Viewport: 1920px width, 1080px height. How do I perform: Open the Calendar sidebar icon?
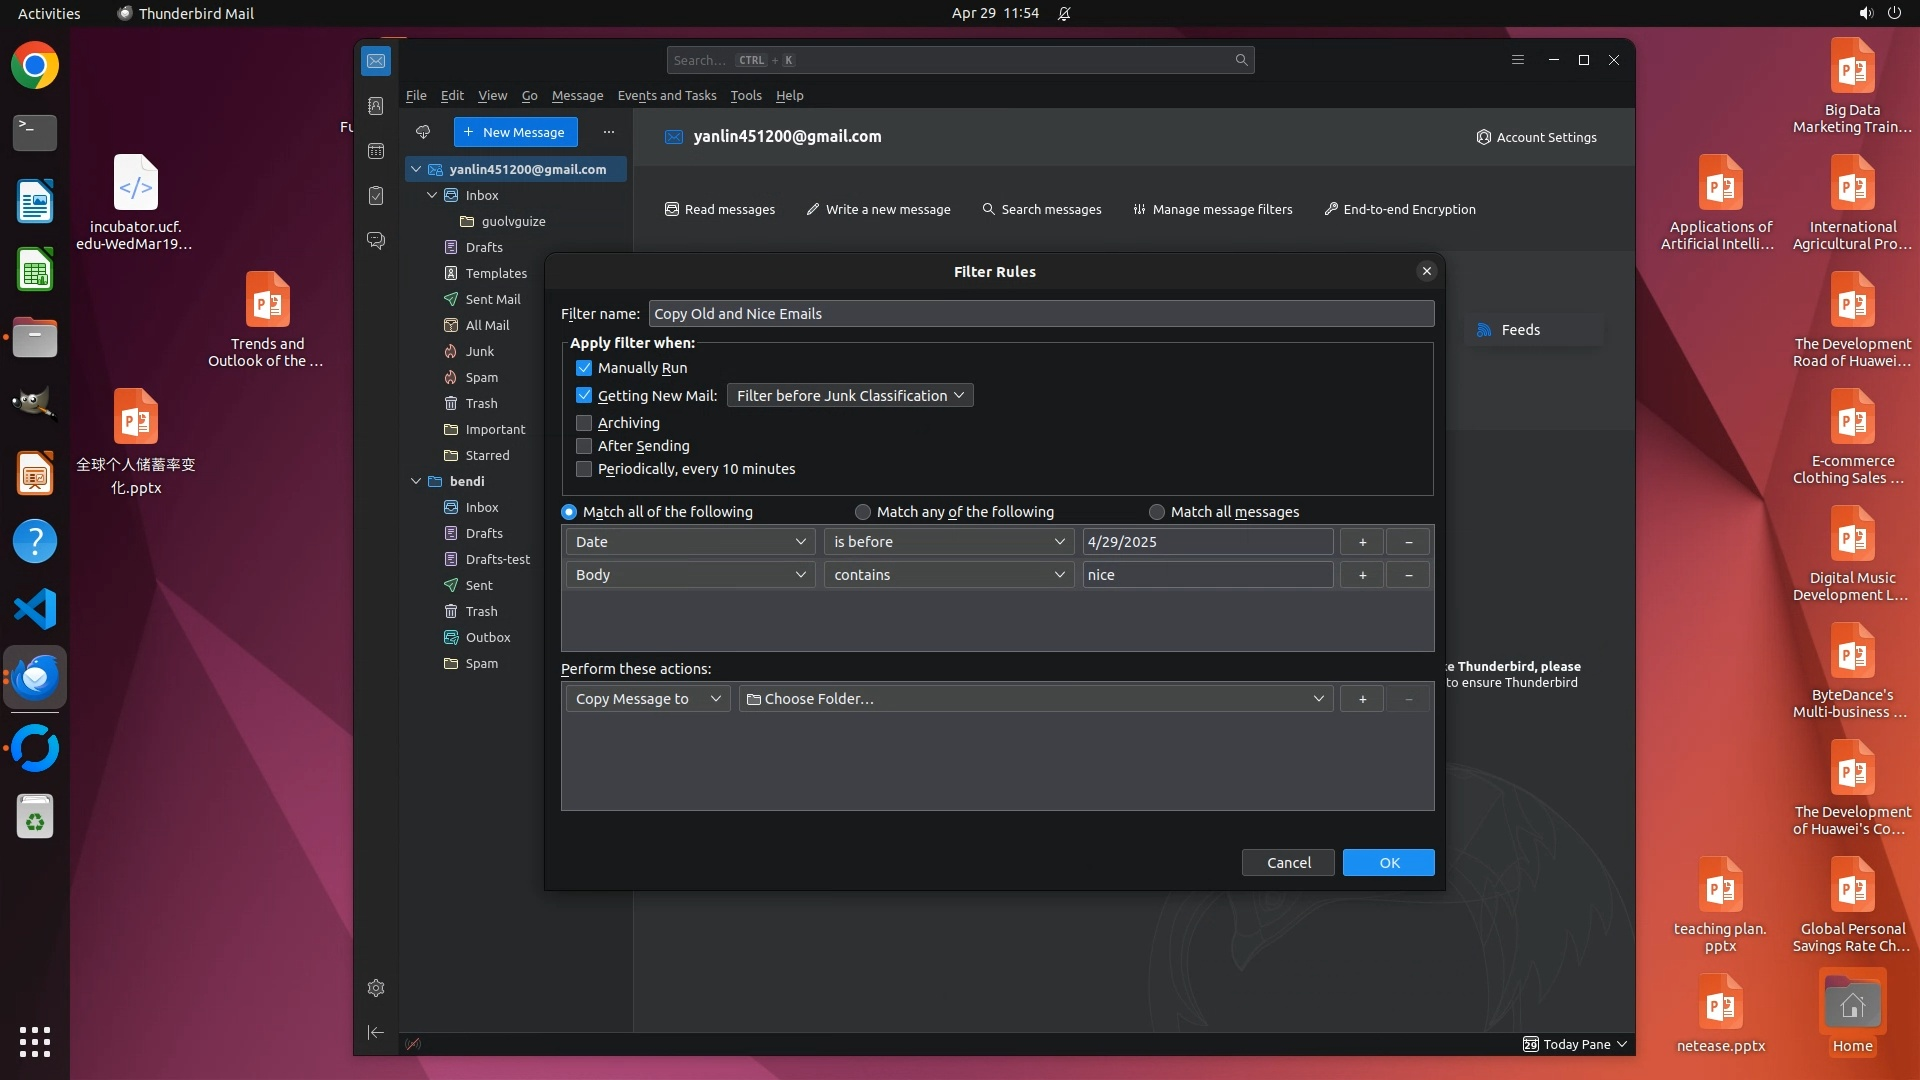tap(376, 151)
